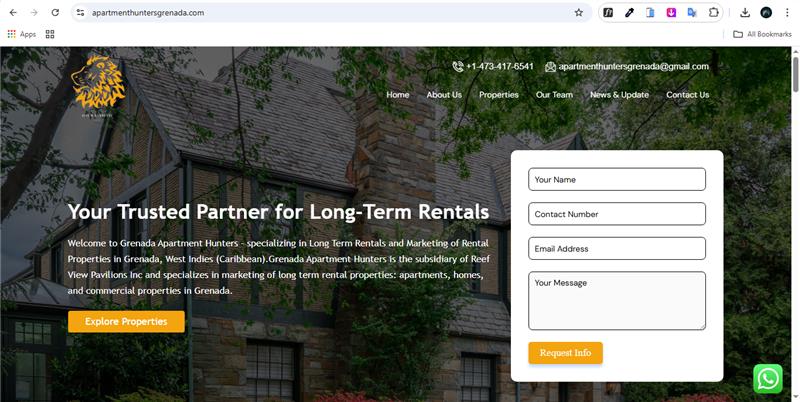800x402 pixels.
Task: Open the Chrome three-dot menu
Action: click(787, 13)
